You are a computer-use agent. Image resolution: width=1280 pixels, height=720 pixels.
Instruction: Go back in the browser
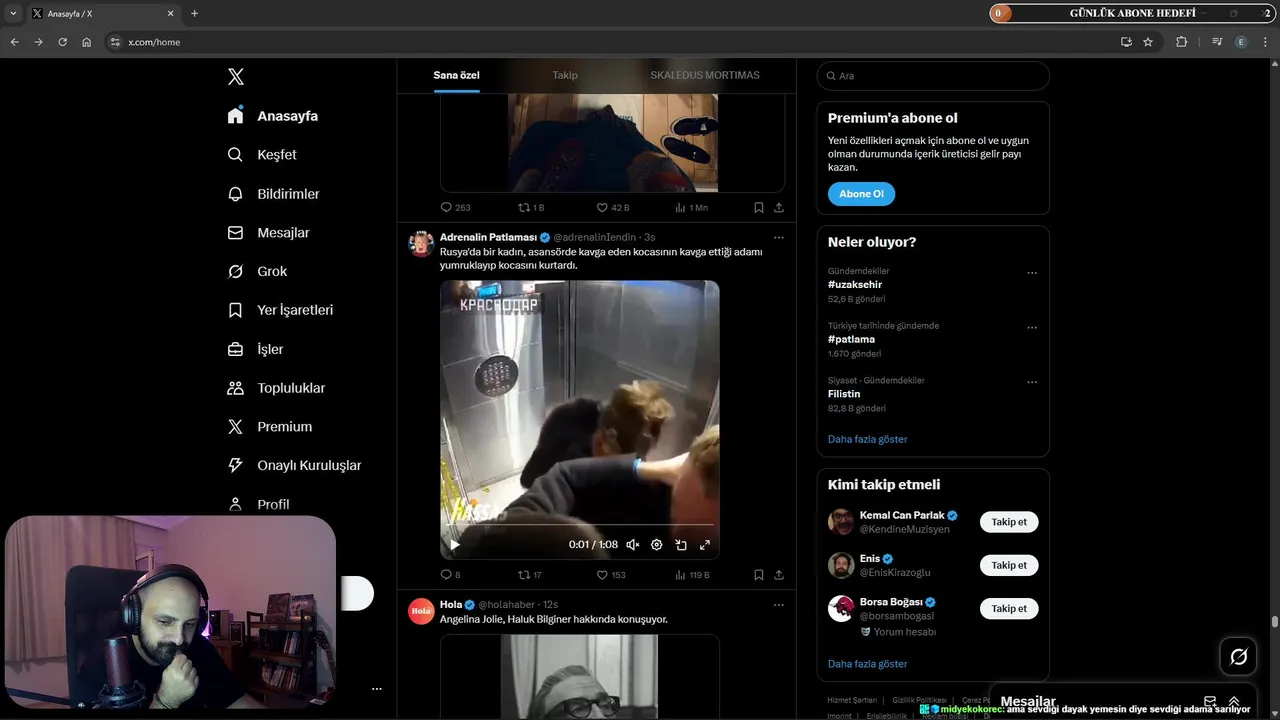point(14,42)
